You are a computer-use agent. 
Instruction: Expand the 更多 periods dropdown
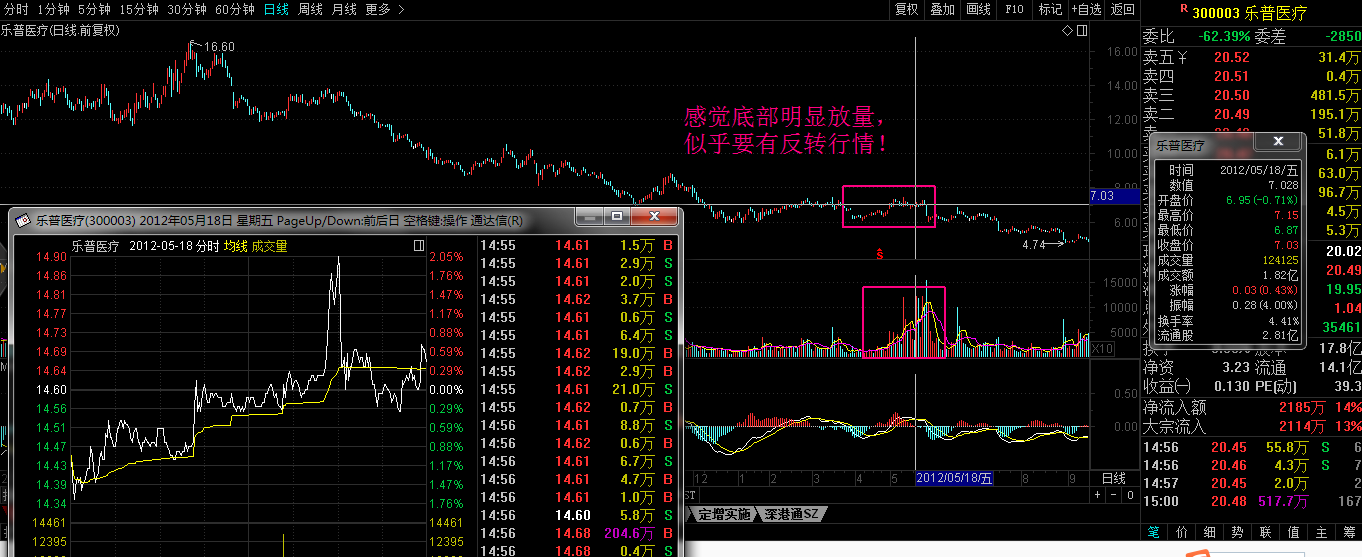pos(385,9)
